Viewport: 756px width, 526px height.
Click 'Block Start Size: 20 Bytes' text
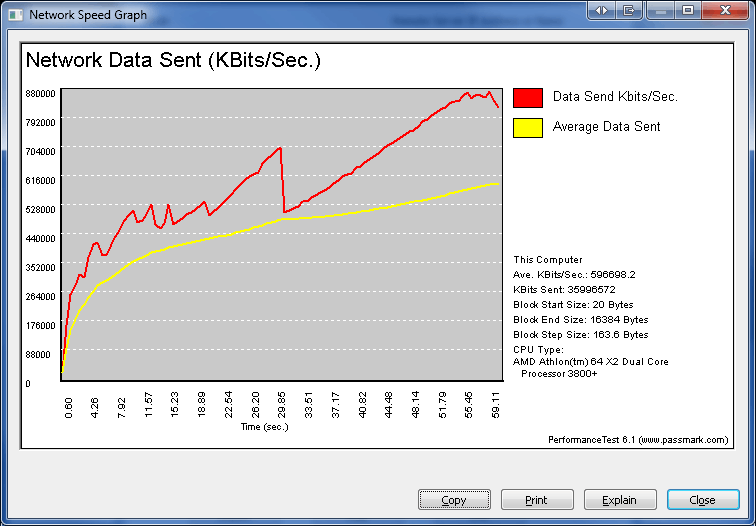click(573, 305)
